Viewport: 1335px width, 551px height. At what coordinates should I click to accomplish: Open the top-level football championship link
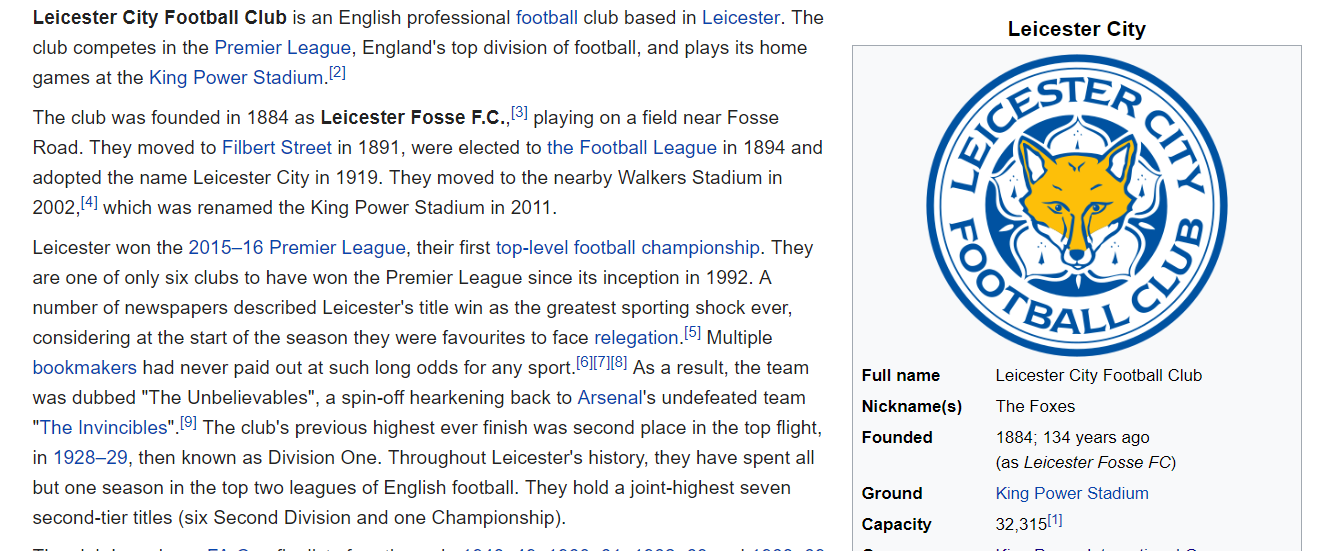(x=628, y=247)
